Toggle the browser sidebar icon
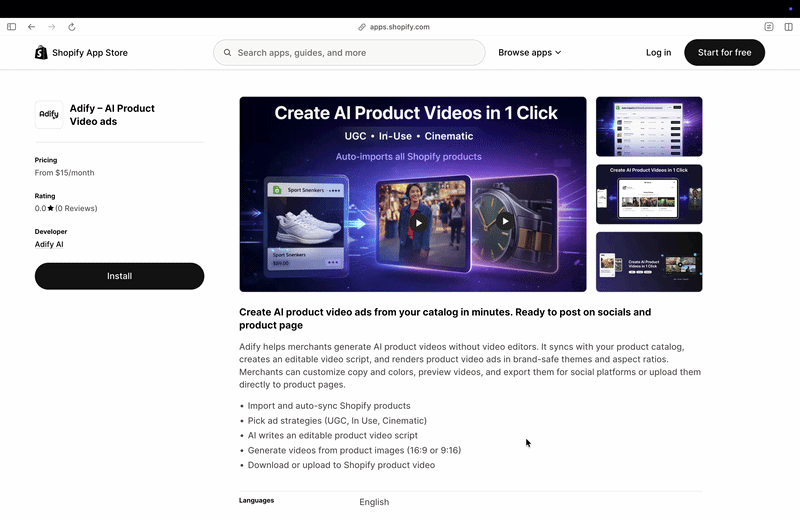 point(12,27)
